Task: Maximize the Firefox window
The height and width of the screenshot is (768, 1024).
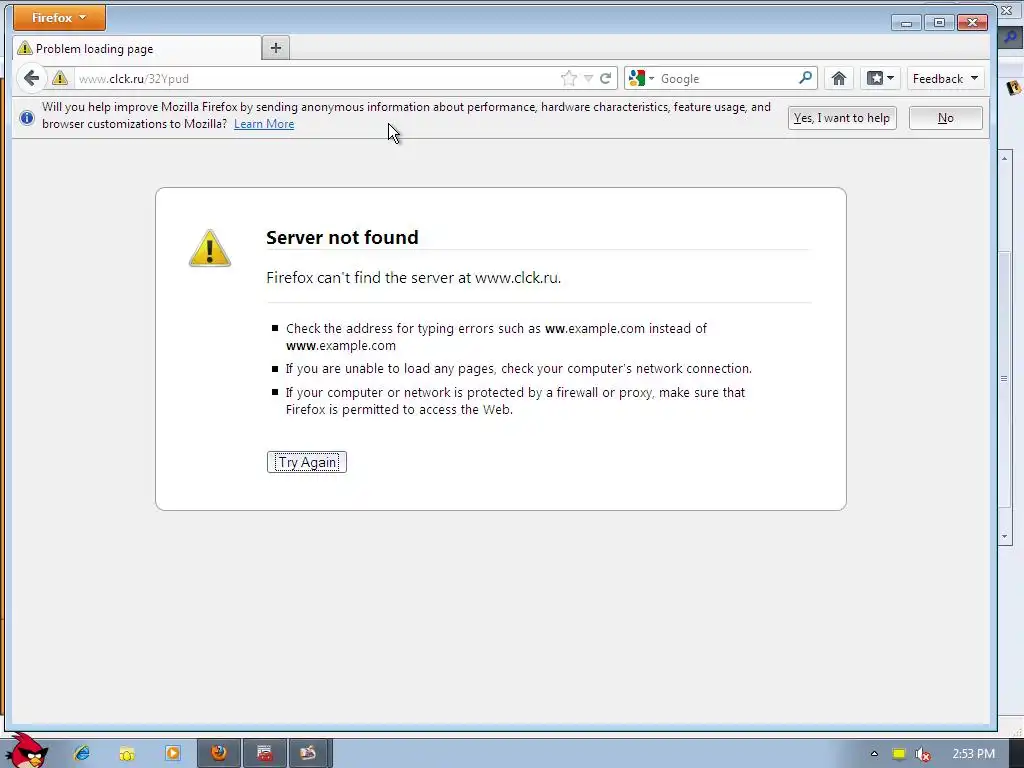Action: [939, 23]
